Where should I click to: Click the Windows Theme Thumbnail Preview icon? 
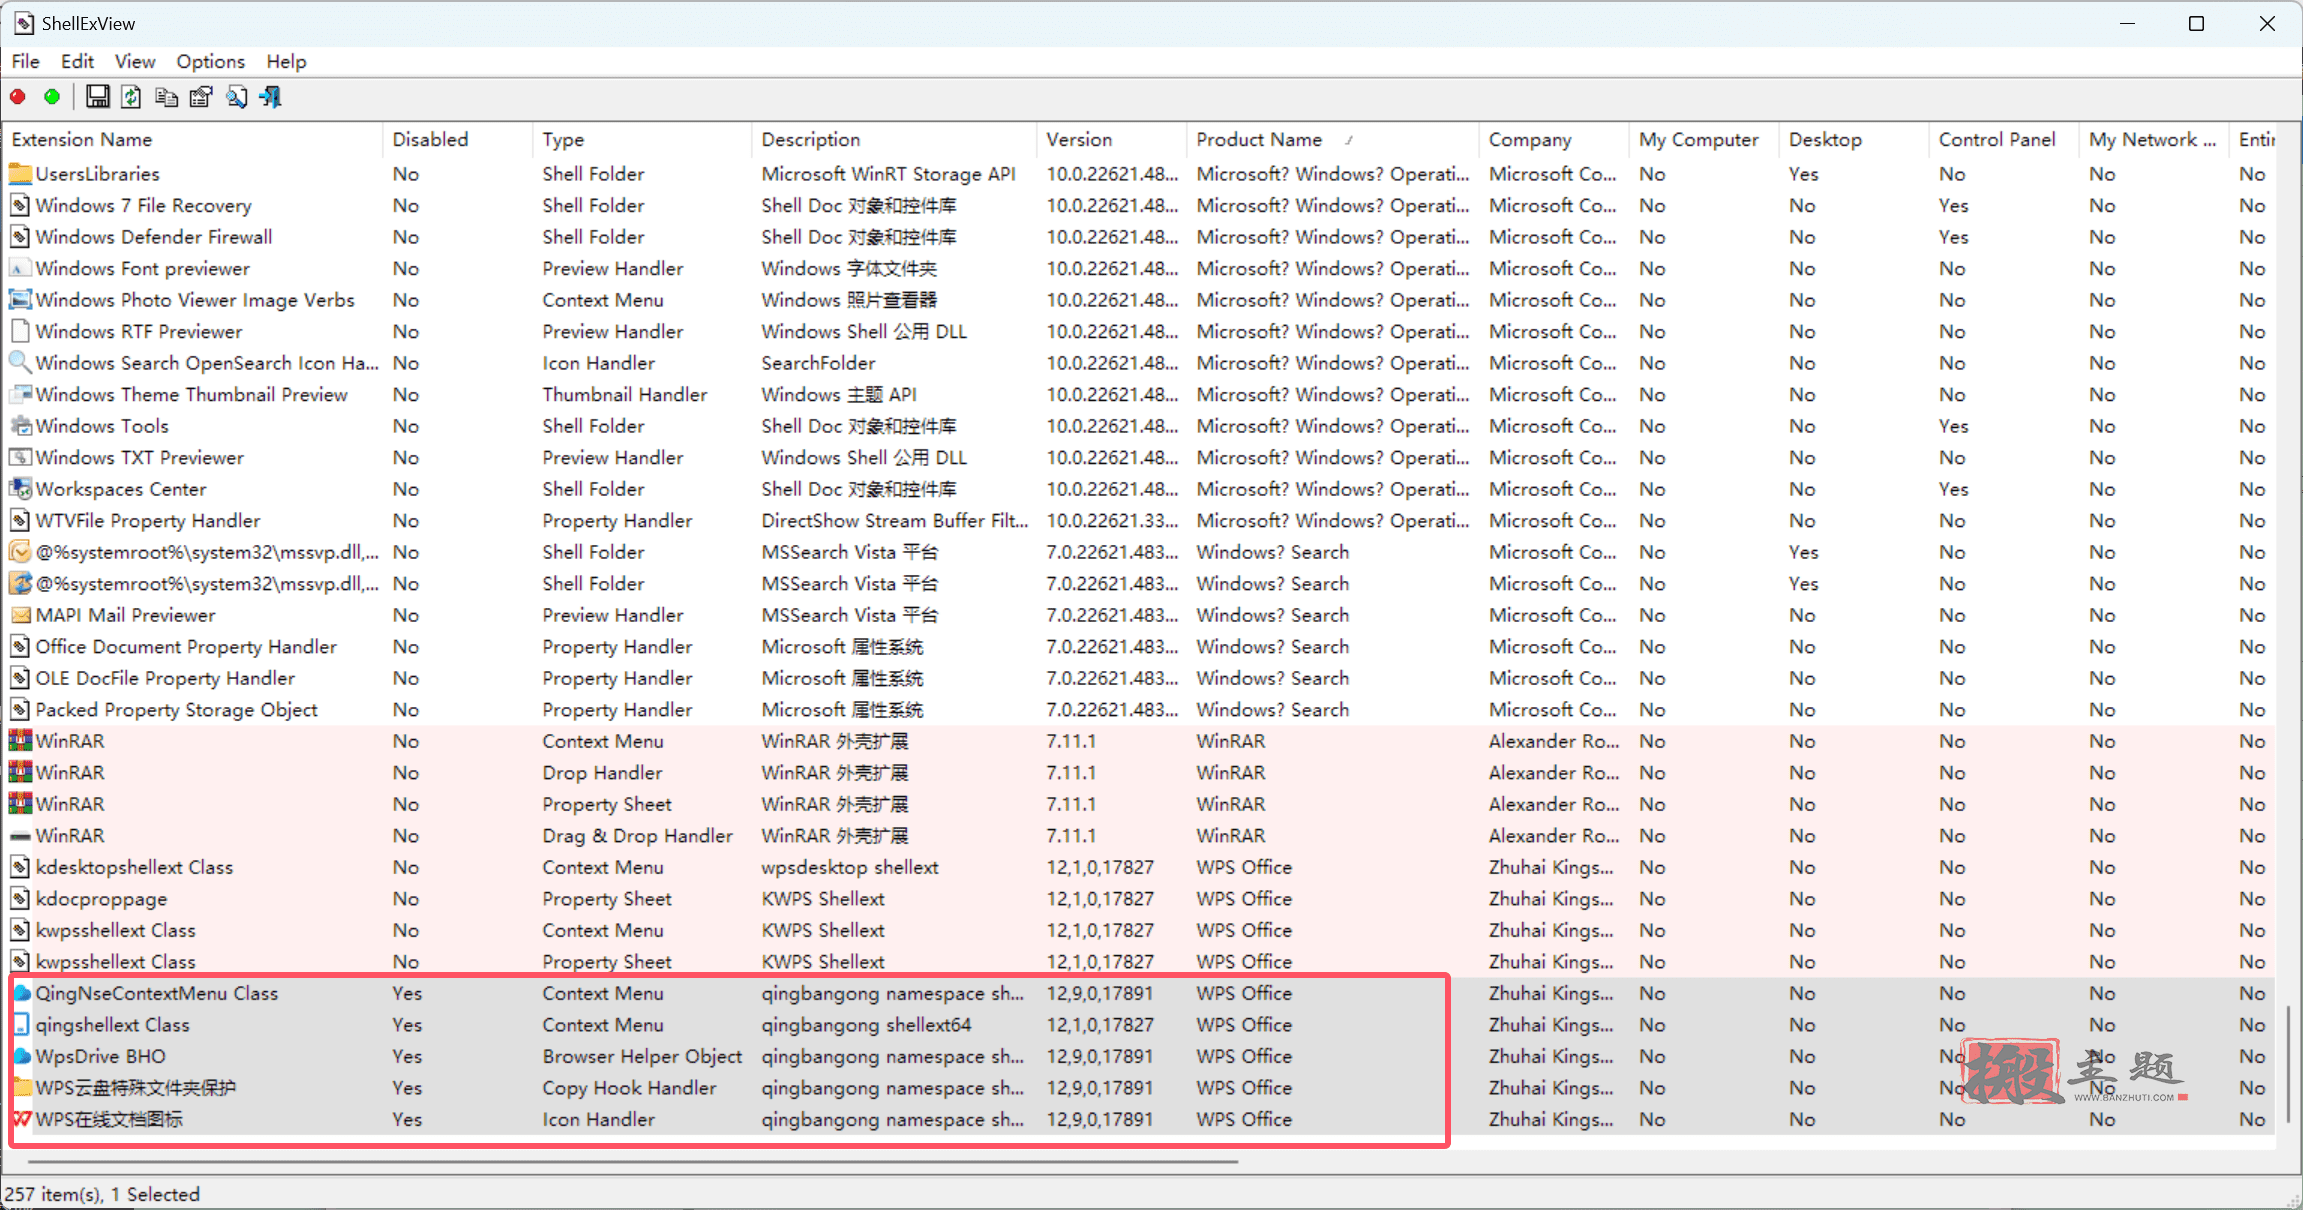(x=20, y=395)
